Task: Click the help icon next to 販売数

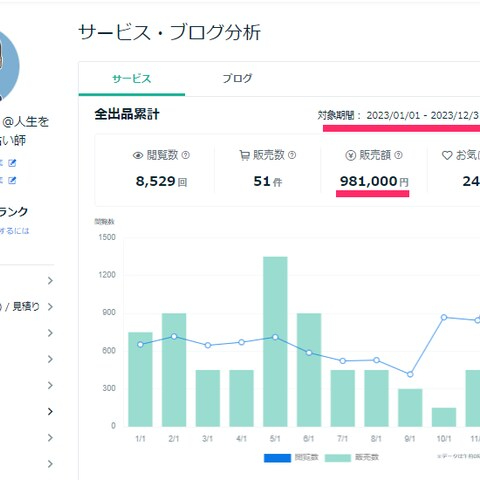Action: coord(292,155)
